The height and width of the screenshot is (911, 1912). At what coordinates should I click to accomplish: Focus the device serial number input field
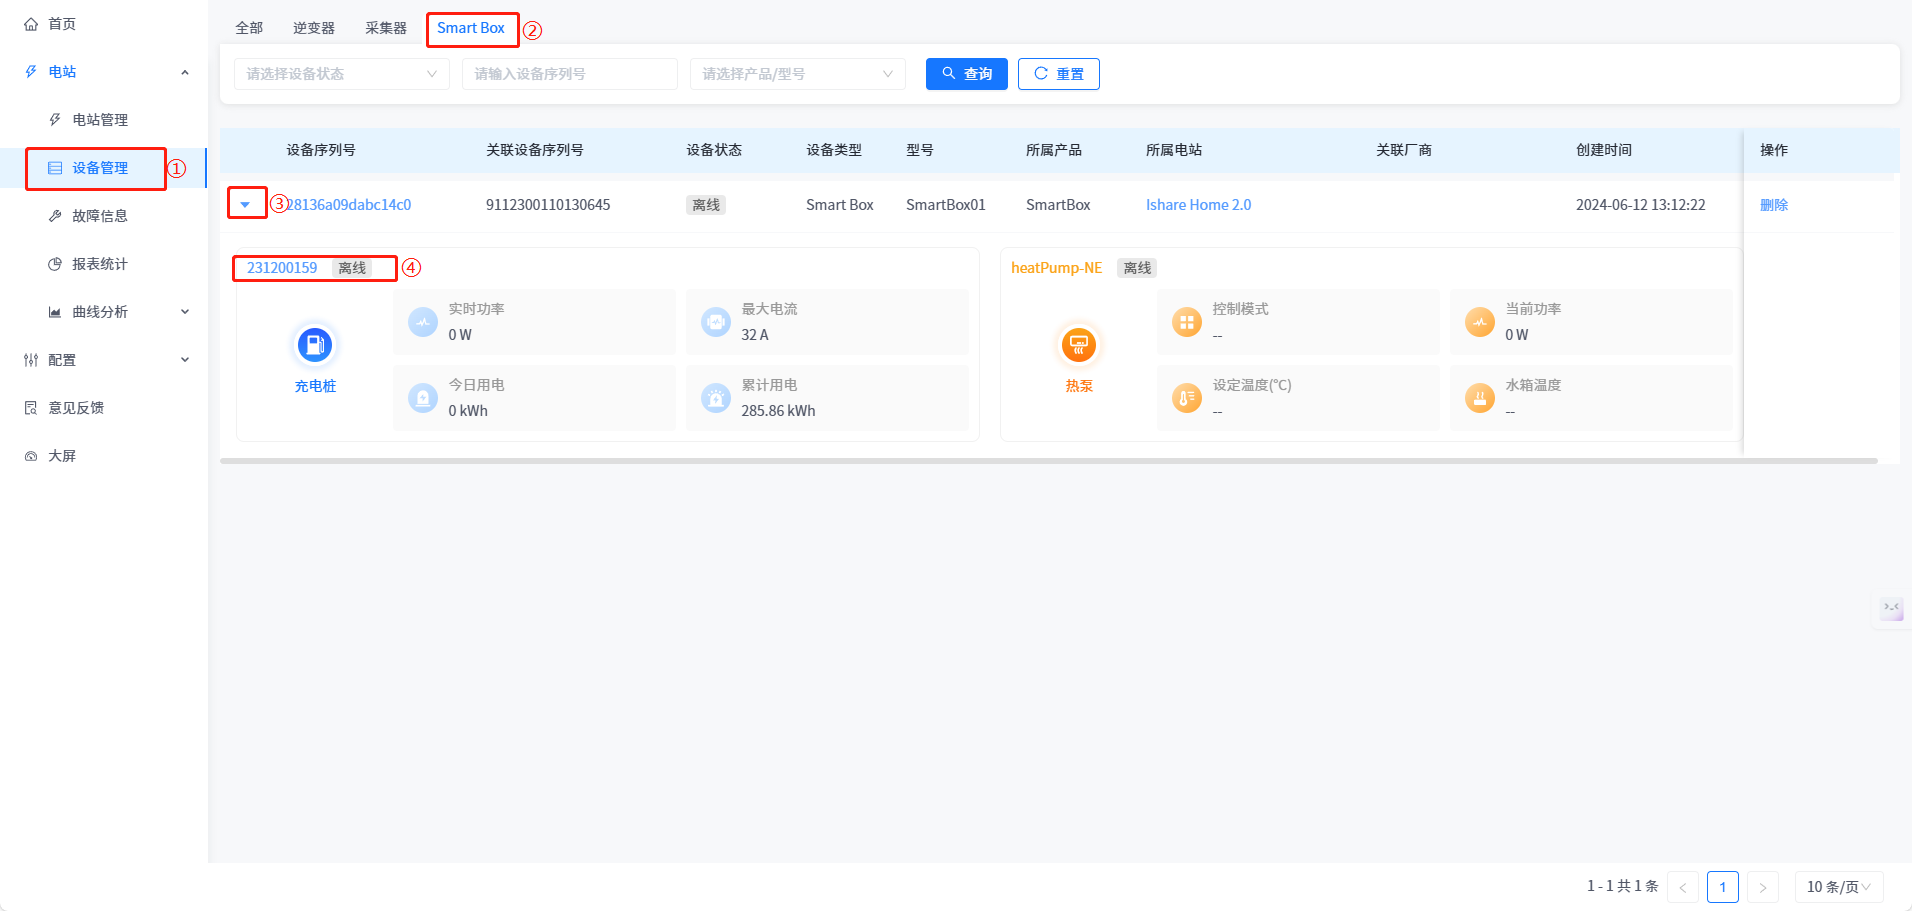pos(569,74)
